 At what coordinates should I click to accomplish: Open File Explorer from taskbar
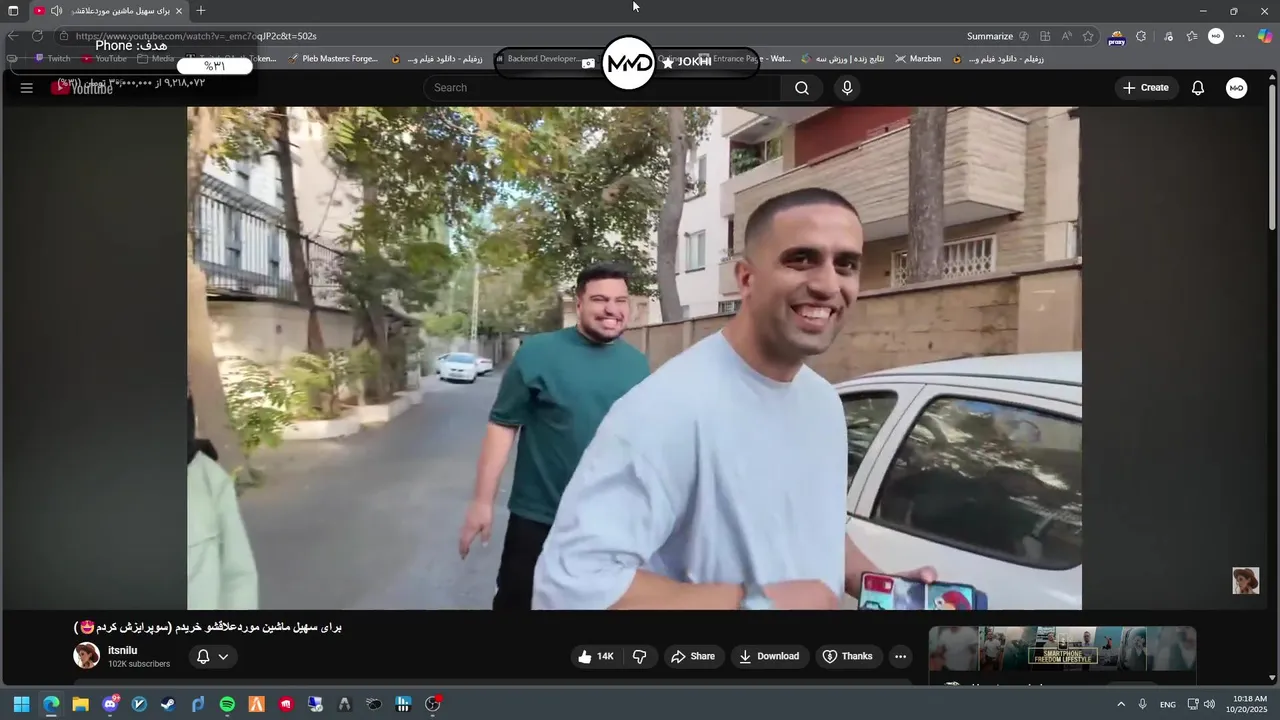80,704
